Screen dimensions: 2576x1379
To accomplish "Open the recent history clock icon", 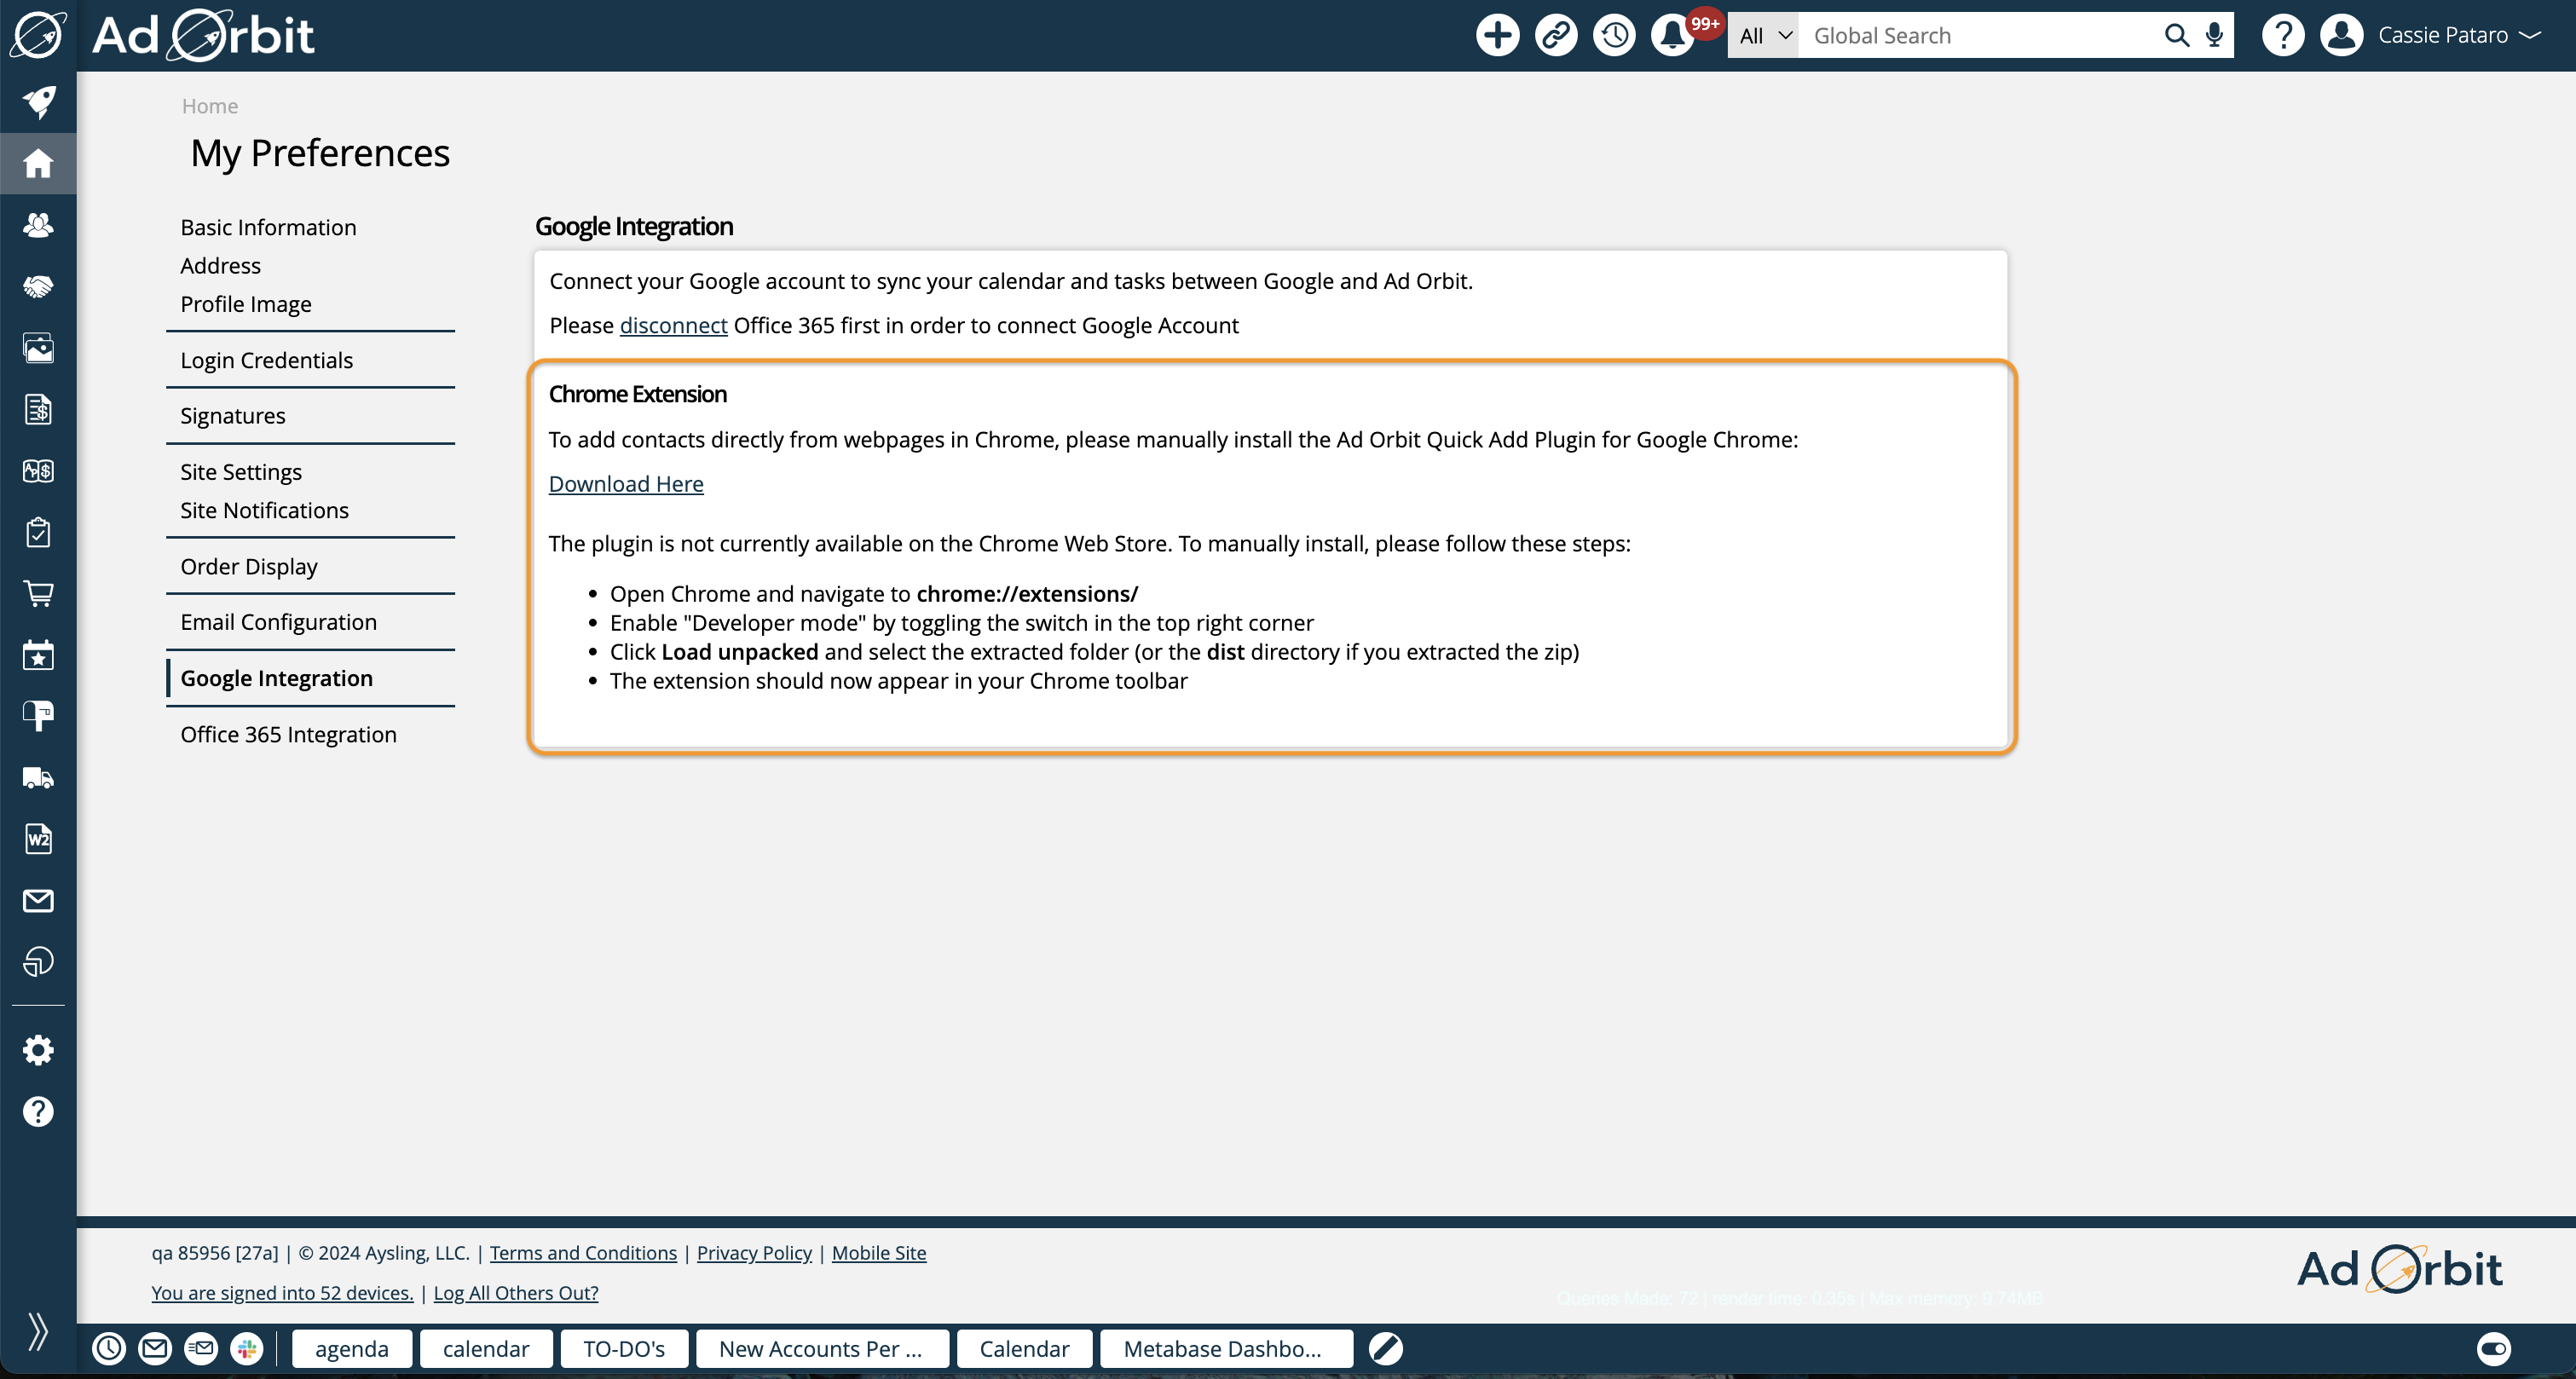I will point(1614,35).
